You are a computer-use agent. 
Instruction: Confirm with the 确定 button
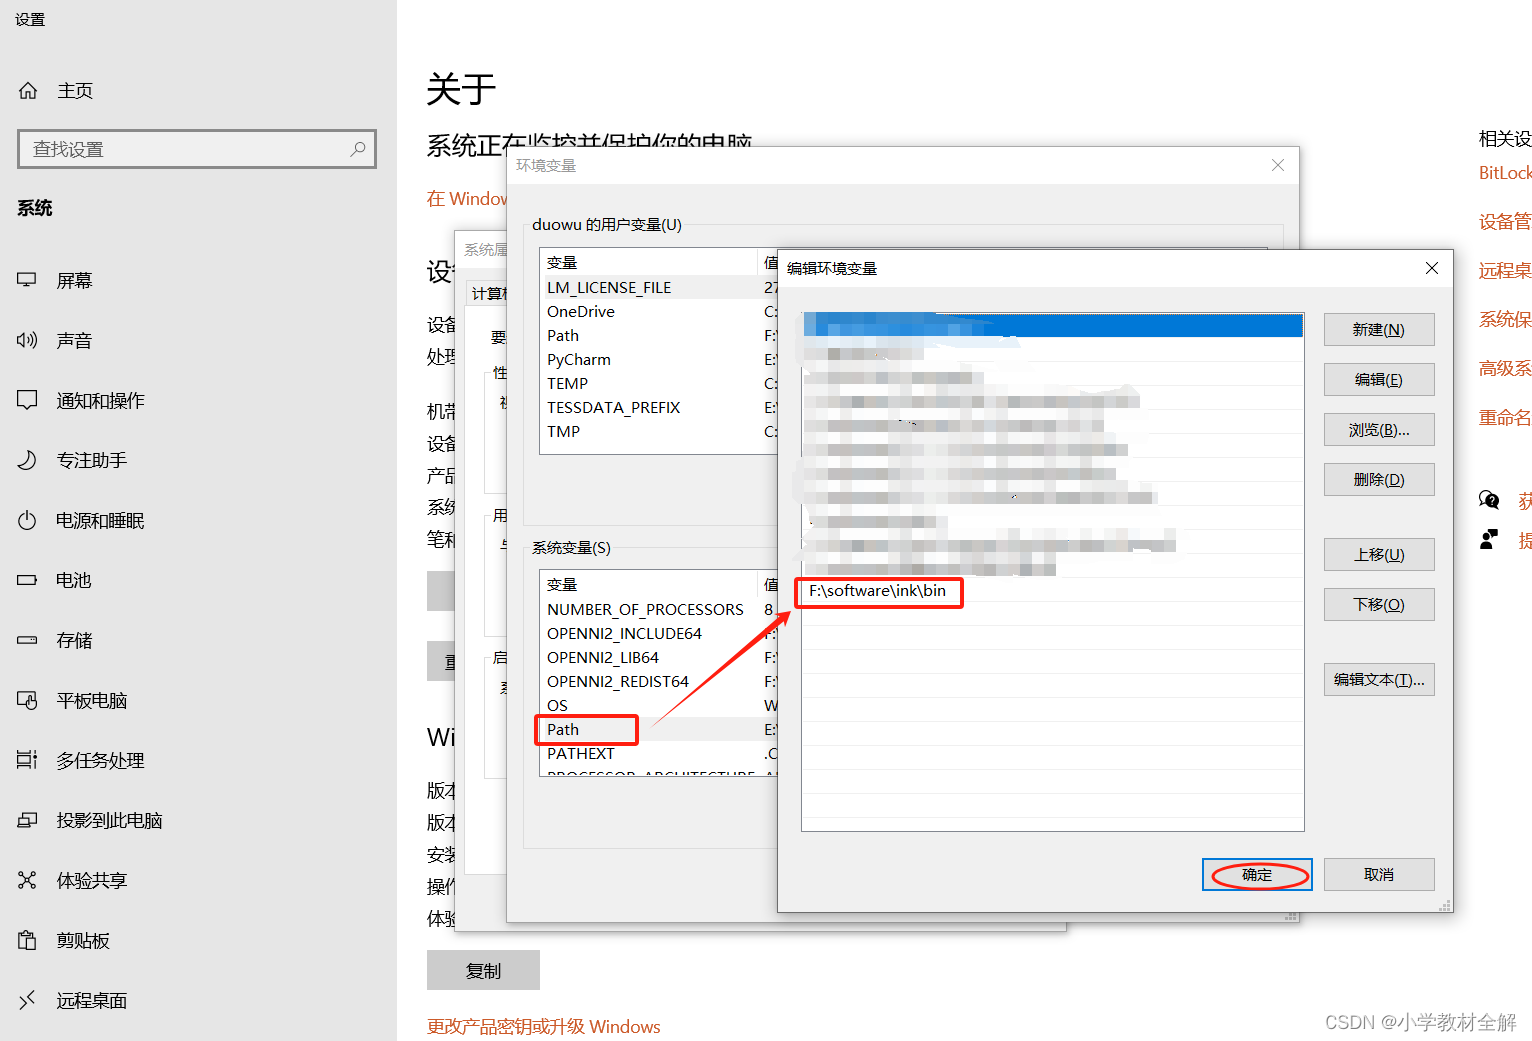1257,874
